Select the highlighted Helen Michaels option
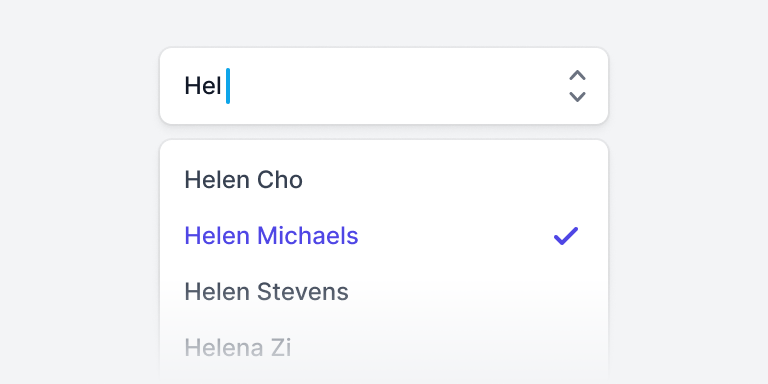Viewport: 768px width, 384px height. coord(384,236)
